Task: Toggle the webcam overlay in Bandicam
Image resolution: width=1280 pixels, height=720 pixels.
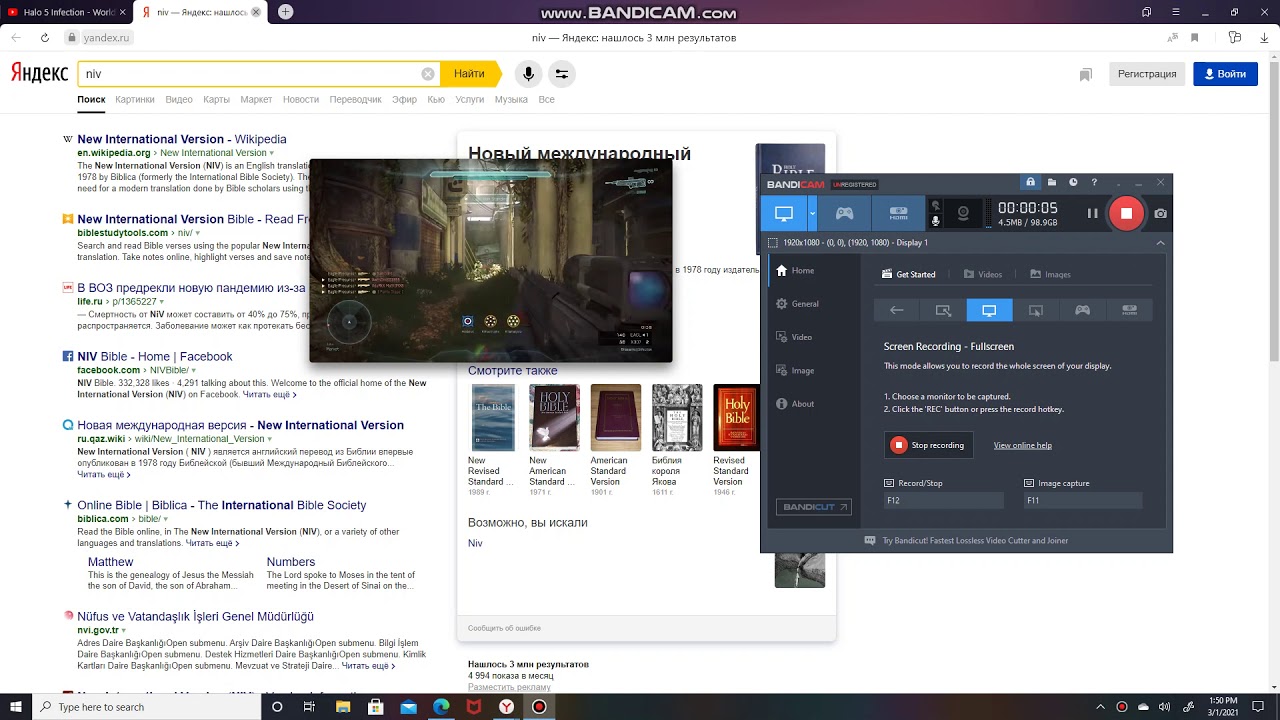Action: coord(963,213)
